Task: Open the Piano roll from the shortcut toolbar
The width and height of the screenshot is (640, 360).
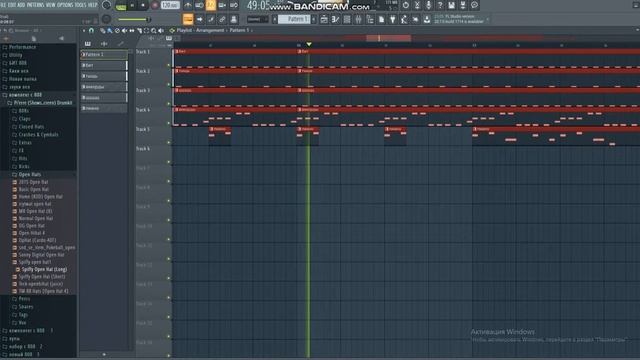Action: tap(336, 19)
